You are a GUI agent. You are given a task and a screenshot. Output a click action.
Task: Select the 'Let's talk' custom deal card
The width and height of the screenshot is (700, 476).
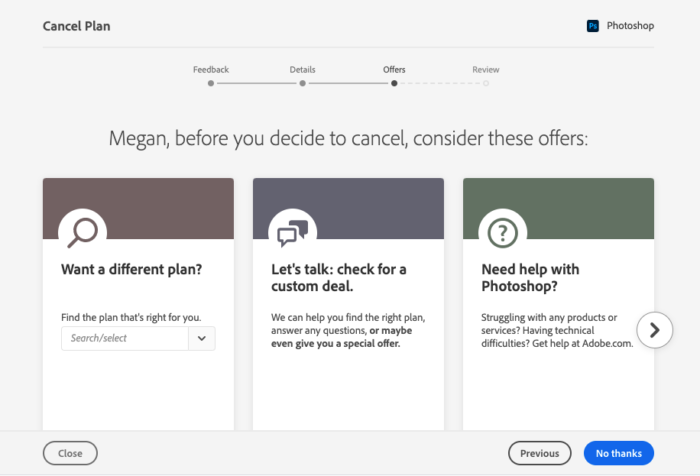348,304
